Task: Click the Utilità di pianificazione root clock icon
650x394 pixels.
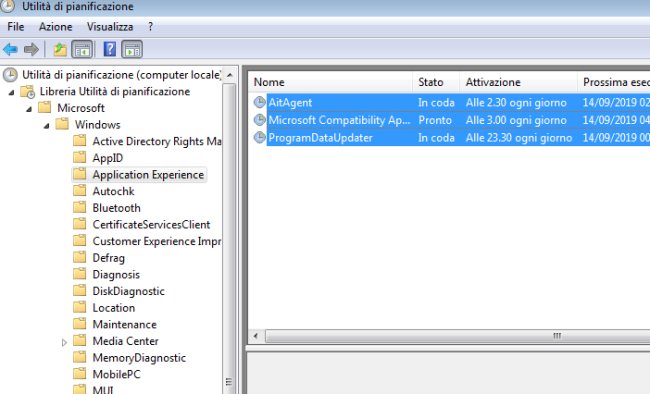Action: [x=10, y=75]
